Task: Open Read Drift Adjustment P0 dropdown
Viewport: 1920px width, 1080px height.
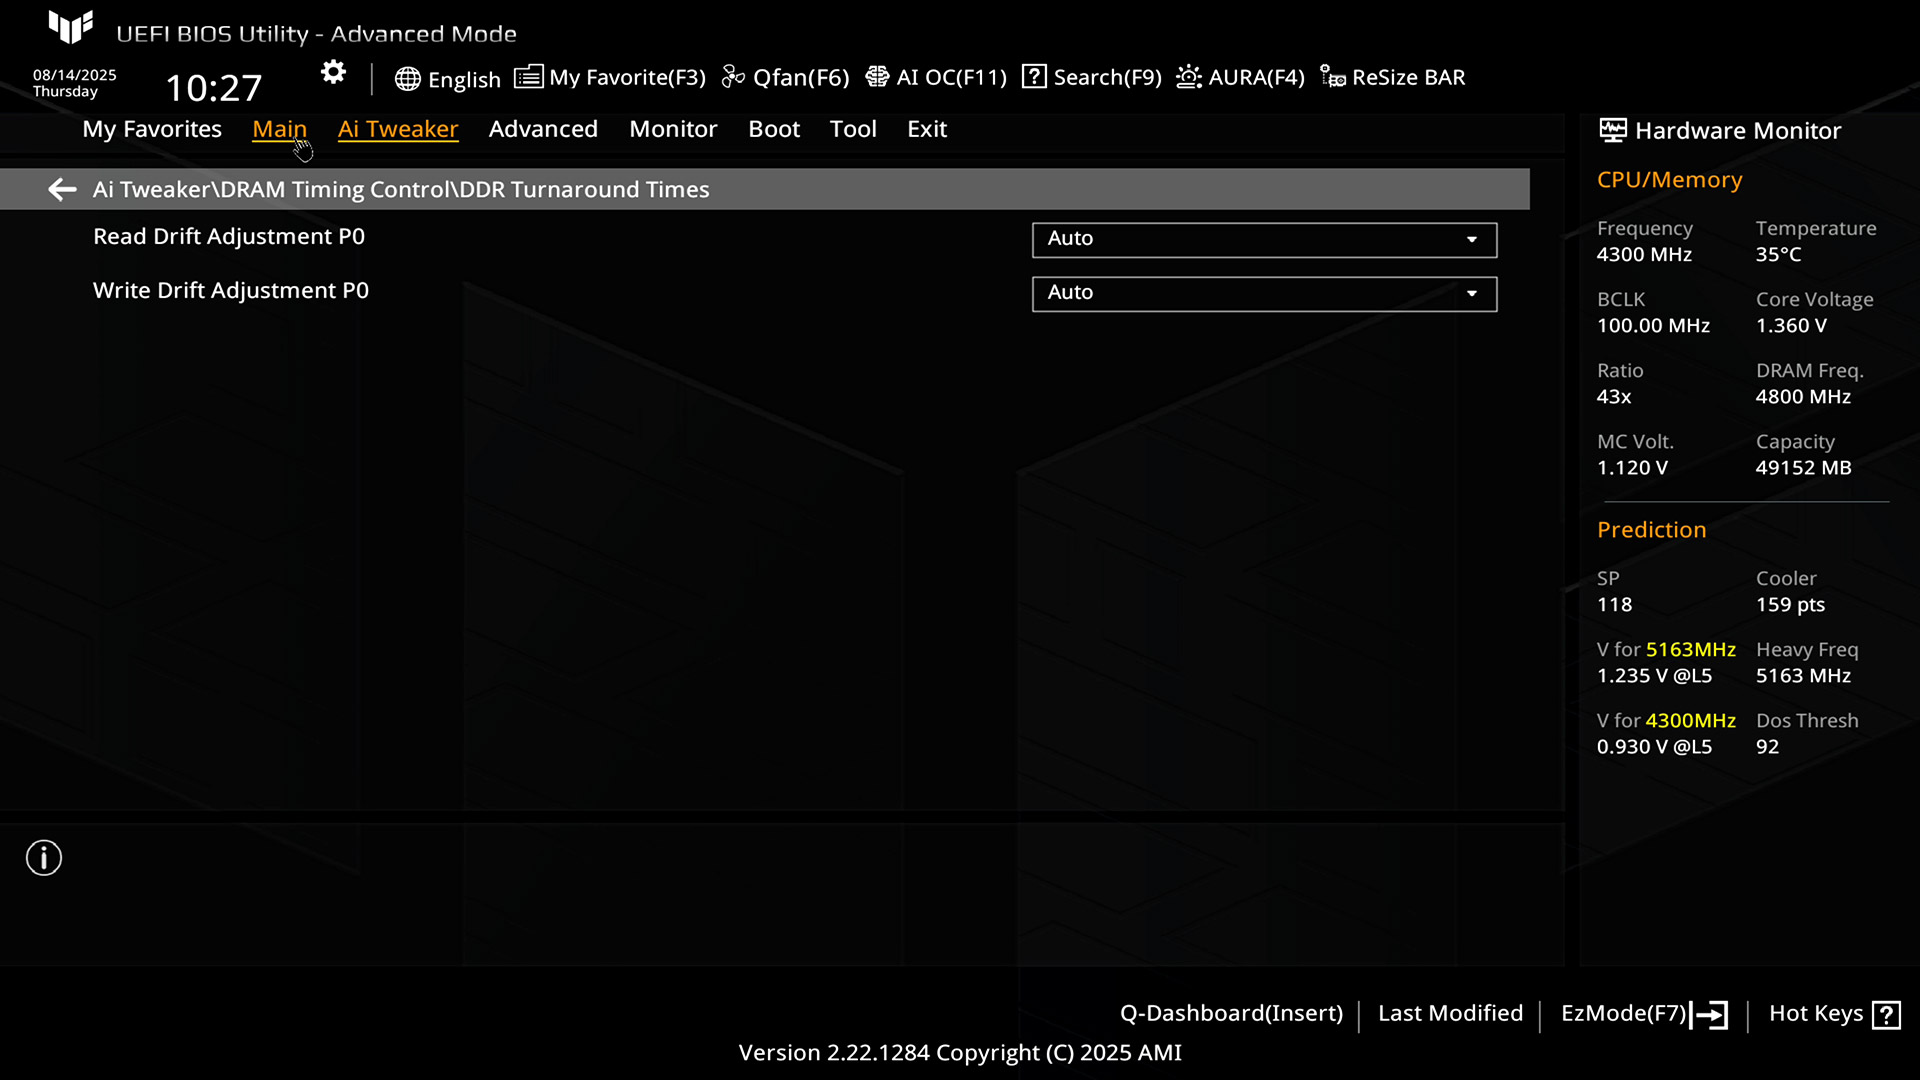Action: (x=1264, y=239)
